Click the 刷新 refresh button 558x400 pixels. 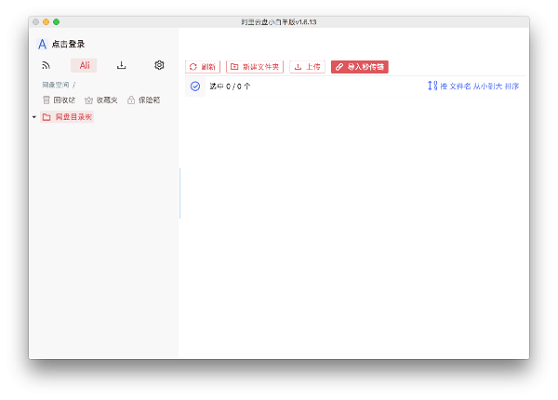point(203,67)
